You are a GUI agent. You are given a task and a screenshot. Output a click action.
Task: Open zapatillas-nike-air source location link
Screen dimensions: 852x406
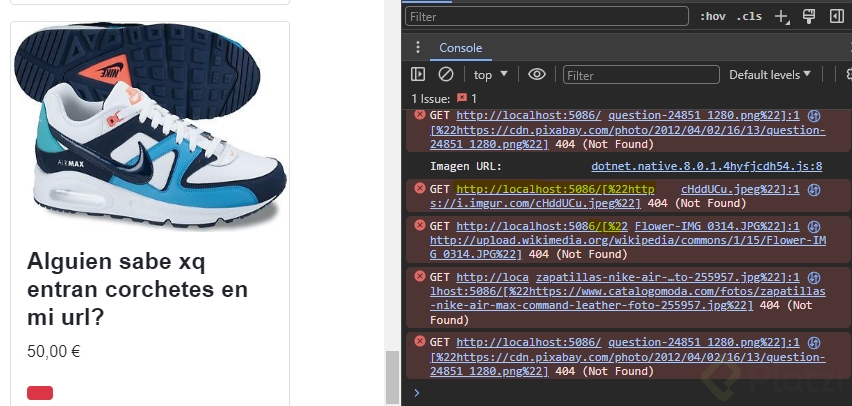click(x=668, y=277)
